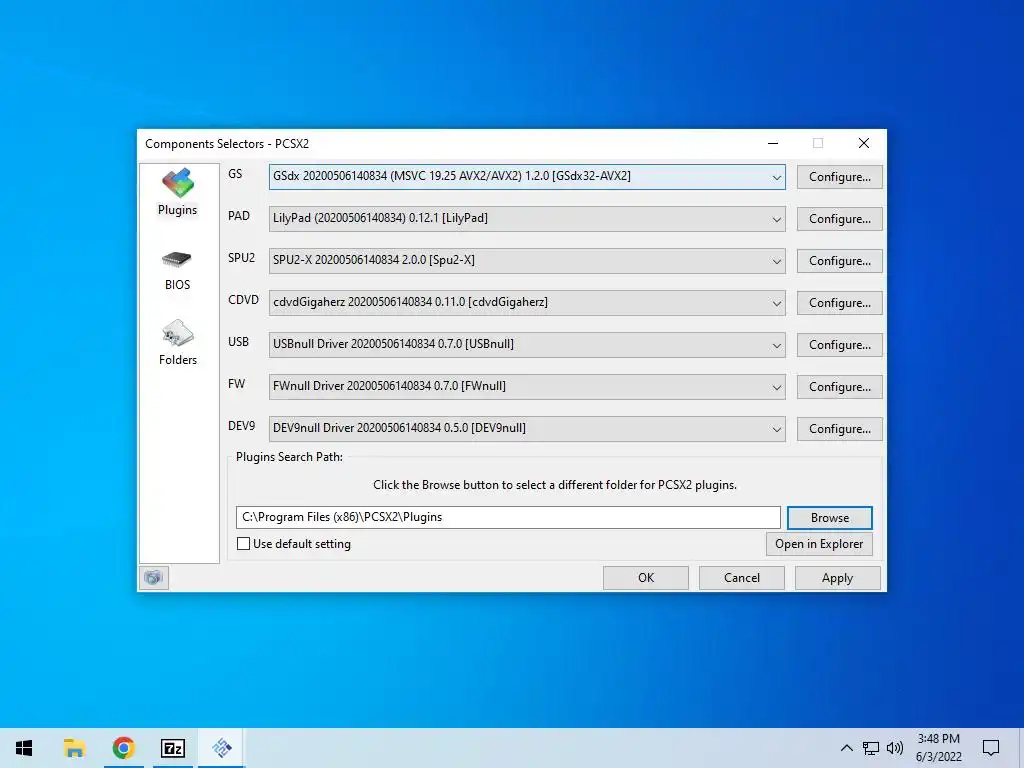
Task: Expand the USBnull Driver dropdown
Action: point(776,345)
